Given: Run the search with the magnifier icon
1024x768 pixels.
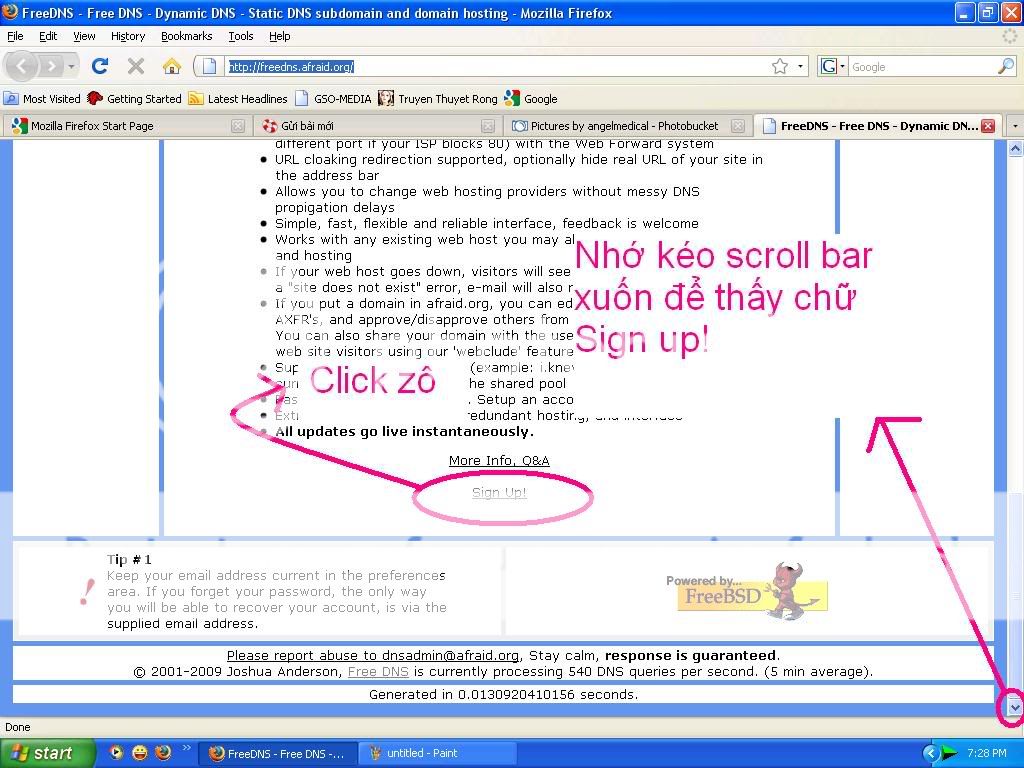Looking at the screenshot, I should [1006, 66].
